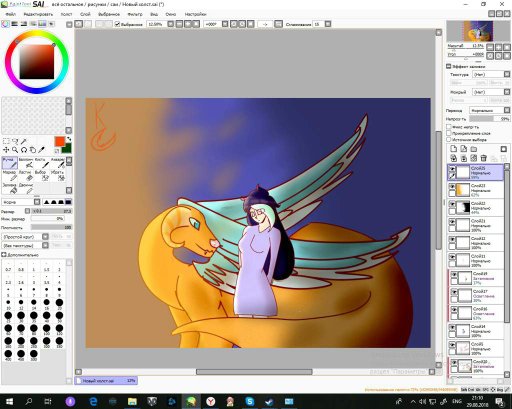The width and height of the screenshot is (512, 409).
Task: Enable Фикс. непр-ть (preserve opacity) checkbox
Action: (449, 127)
